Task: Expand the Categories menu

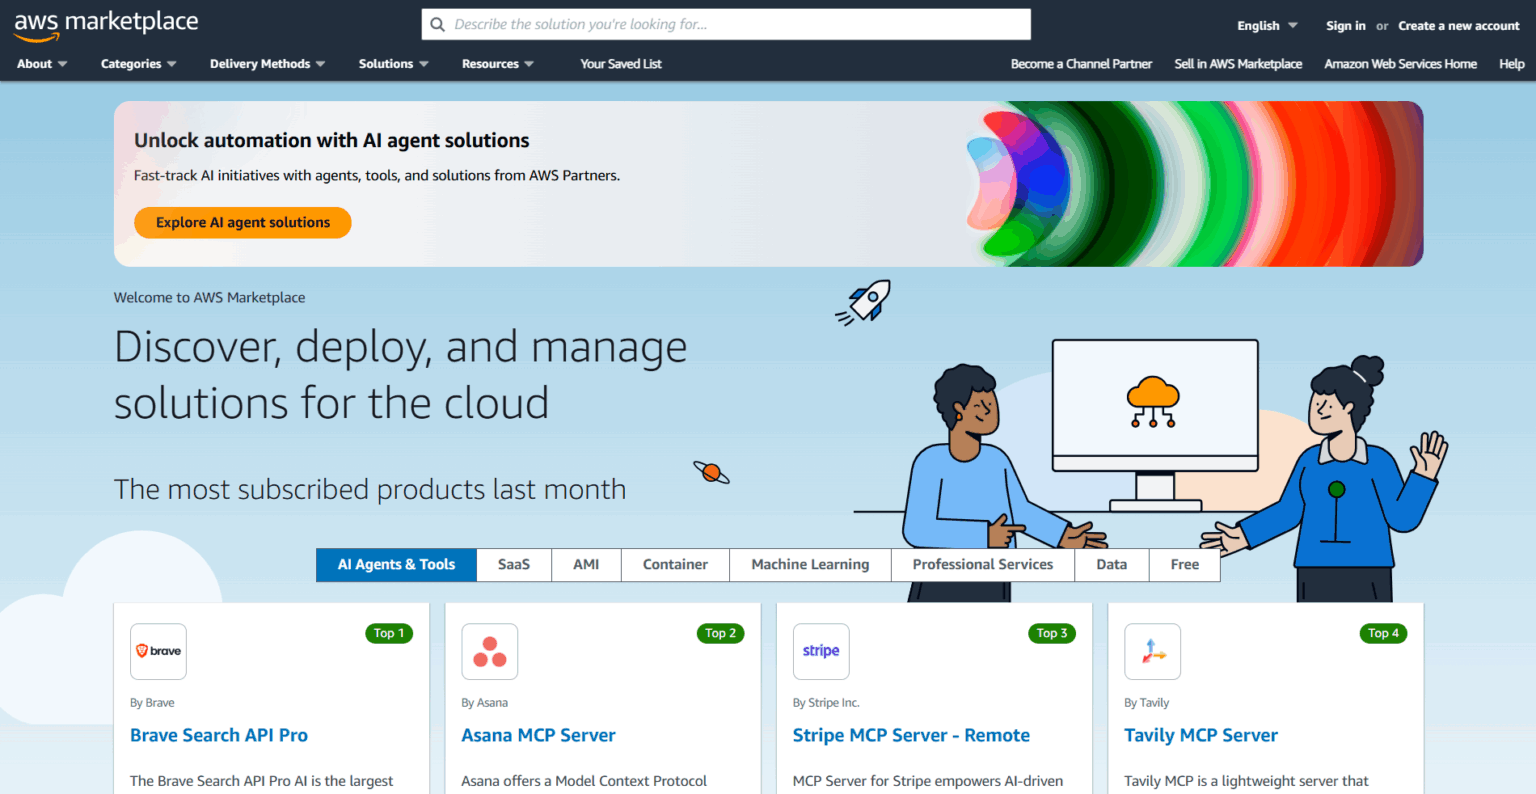Action: click(x=138, y=64)
